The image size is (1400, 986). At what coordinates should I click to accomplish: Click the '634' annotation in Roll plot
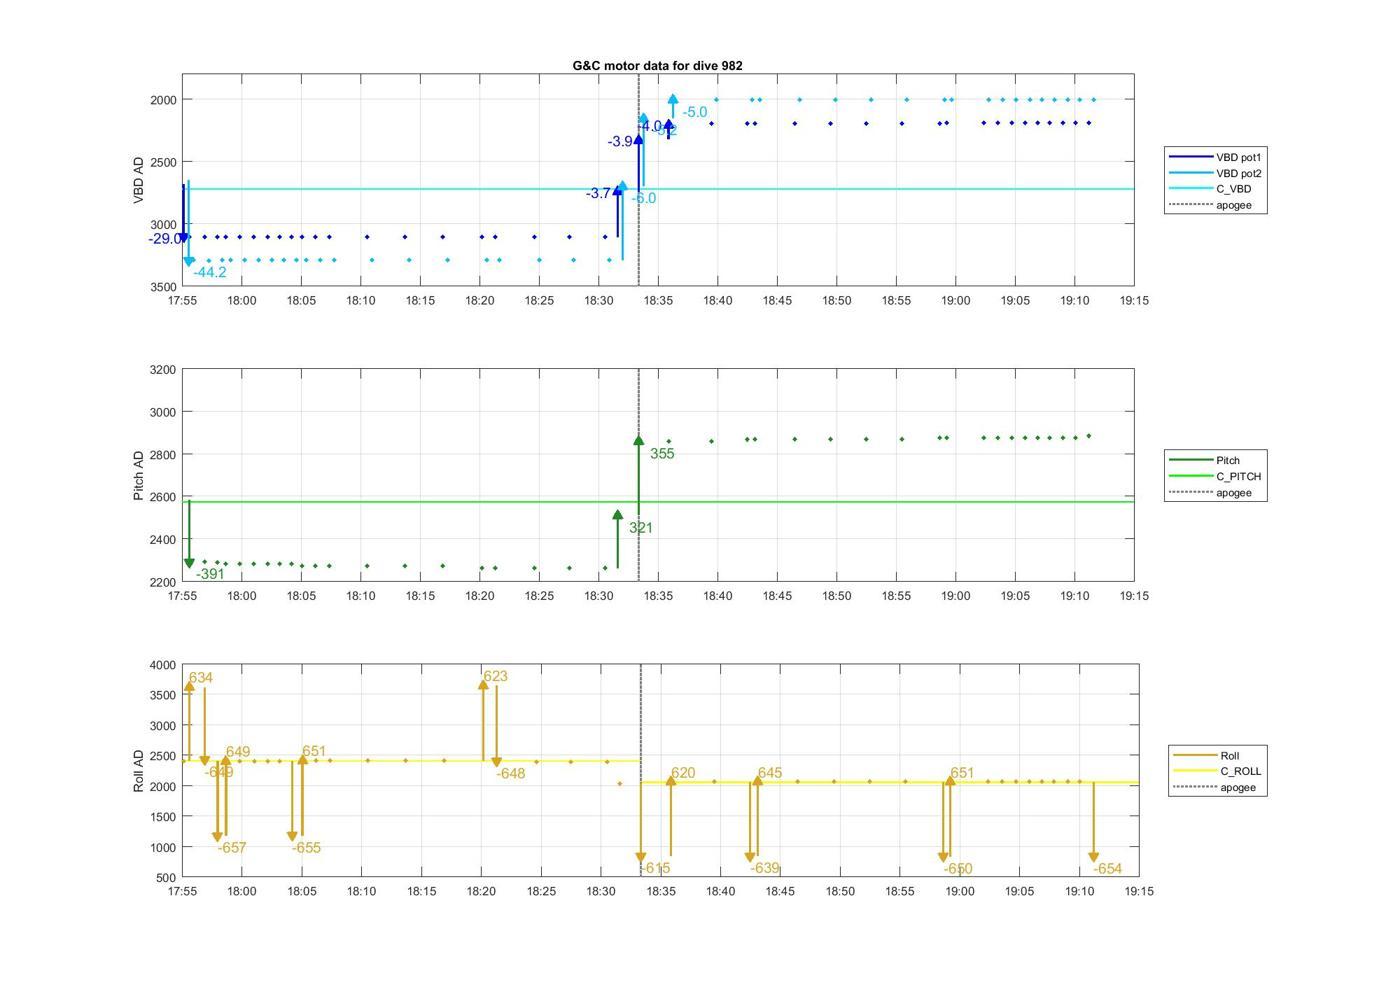pos(201,678)
